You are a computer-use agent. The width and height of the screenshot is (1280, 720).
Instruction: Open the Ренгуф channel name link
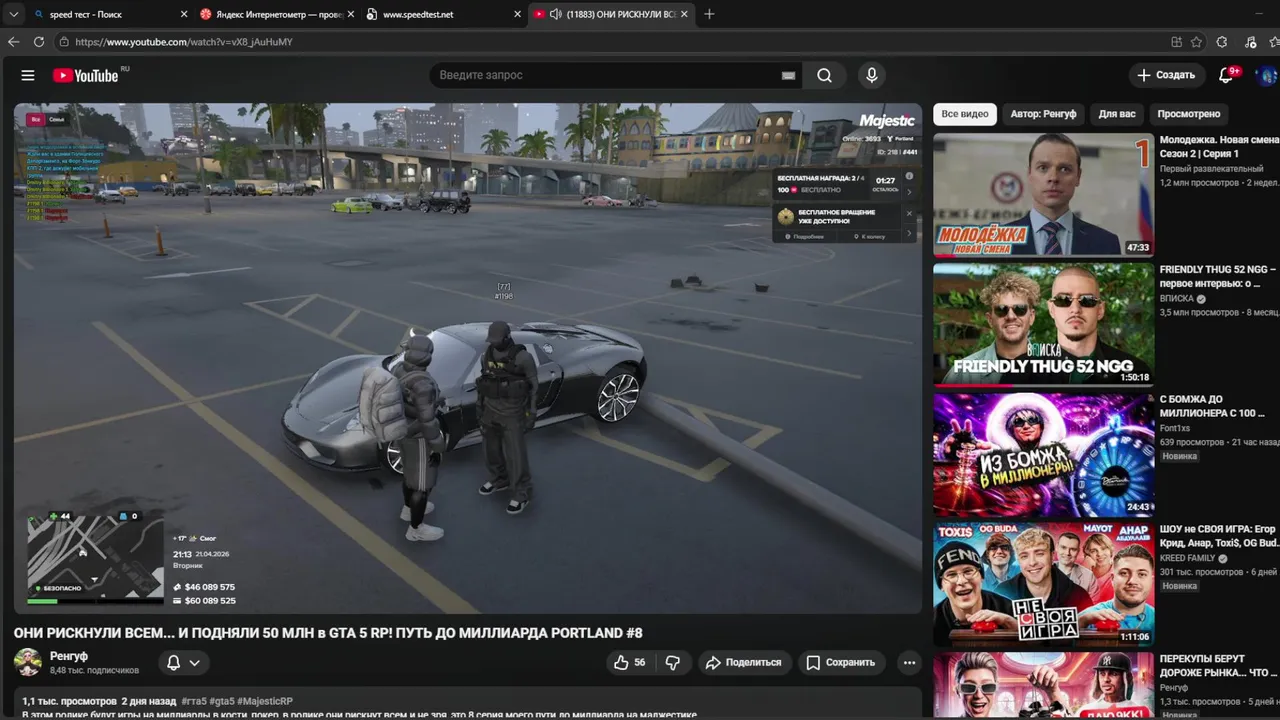click(x=69, y=656)
